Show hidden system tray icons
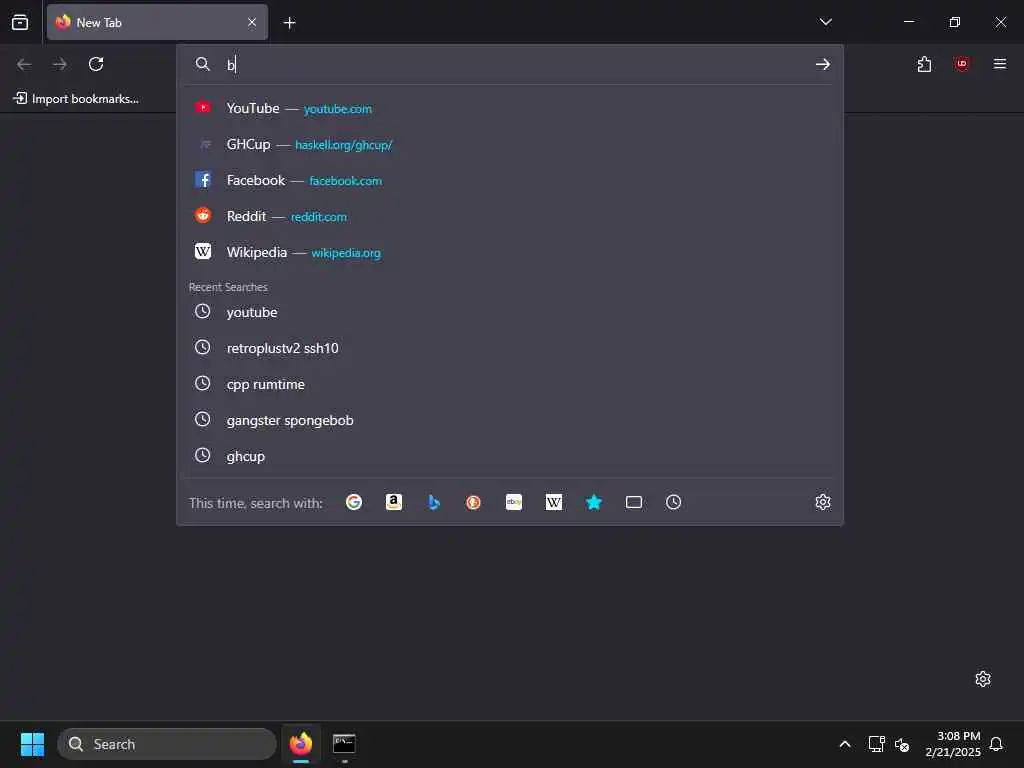This screenshot has height=768, width=1024. coord(844,744)
